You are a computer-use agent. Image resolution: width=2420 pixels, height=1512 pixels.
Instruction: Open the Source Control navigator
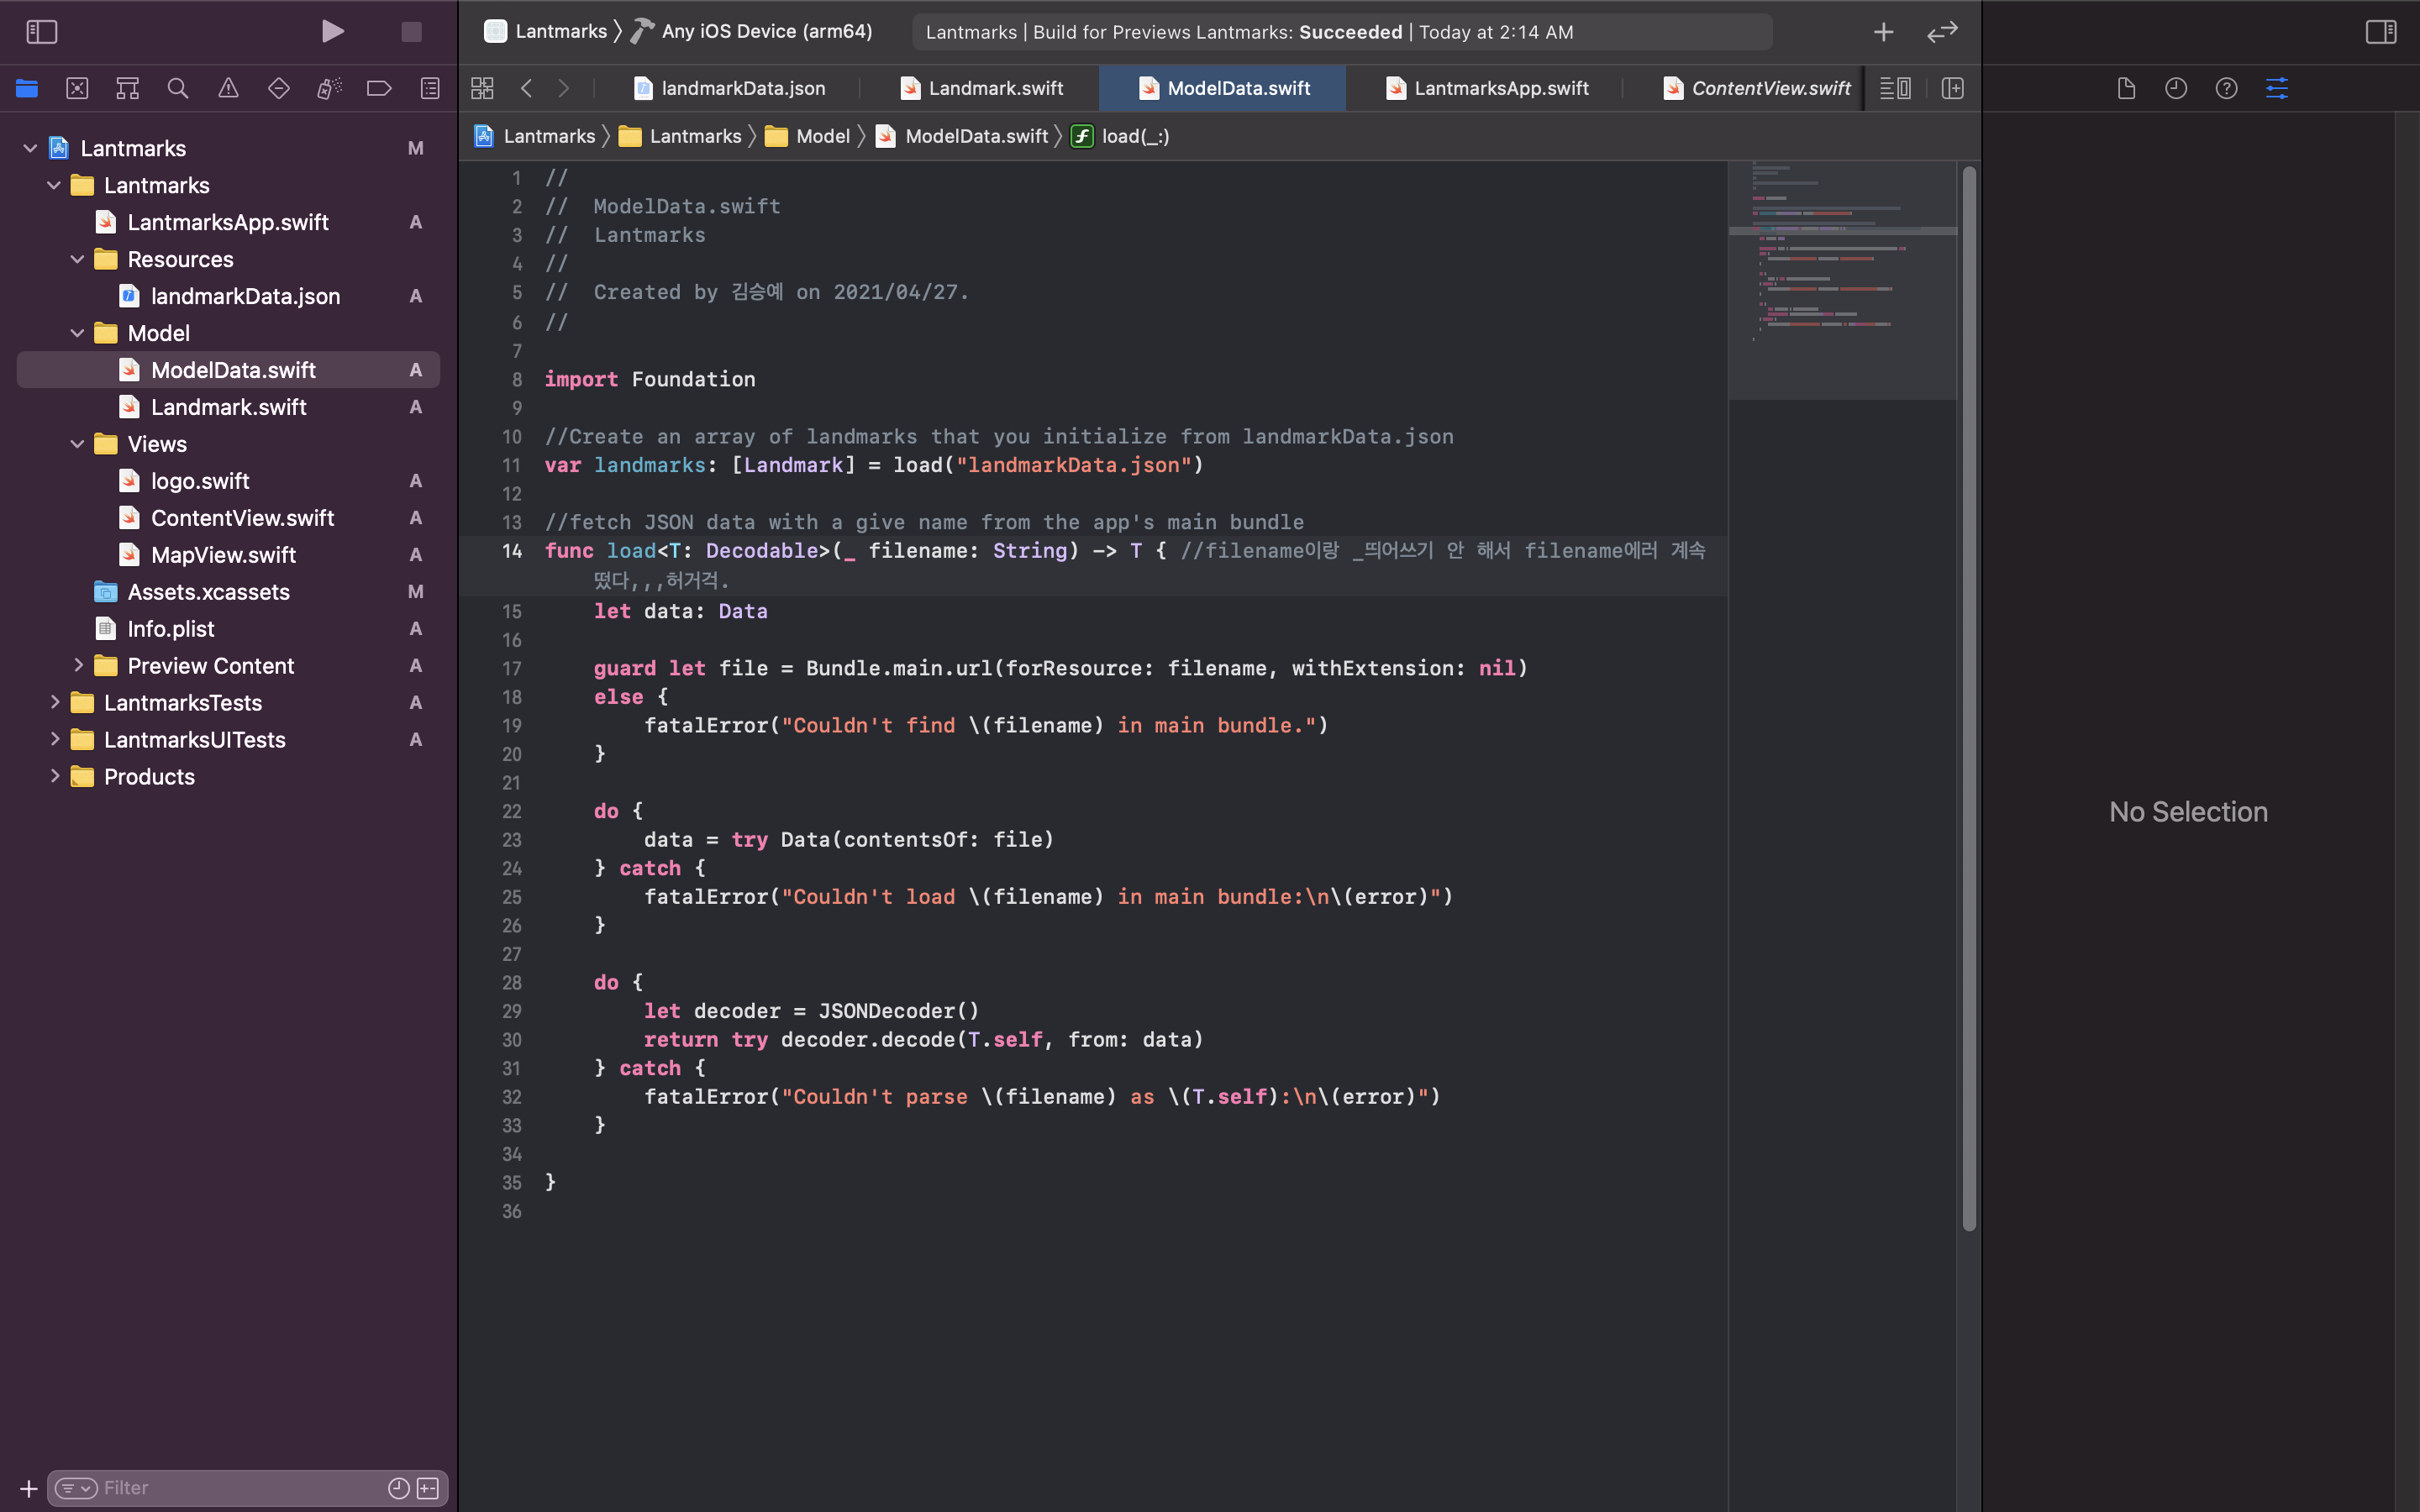tap(77, 88)
